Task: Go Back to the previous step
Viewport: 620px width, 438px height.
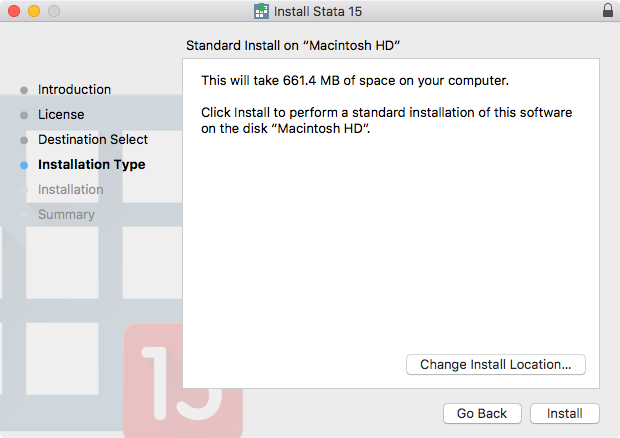Action: 482,413
